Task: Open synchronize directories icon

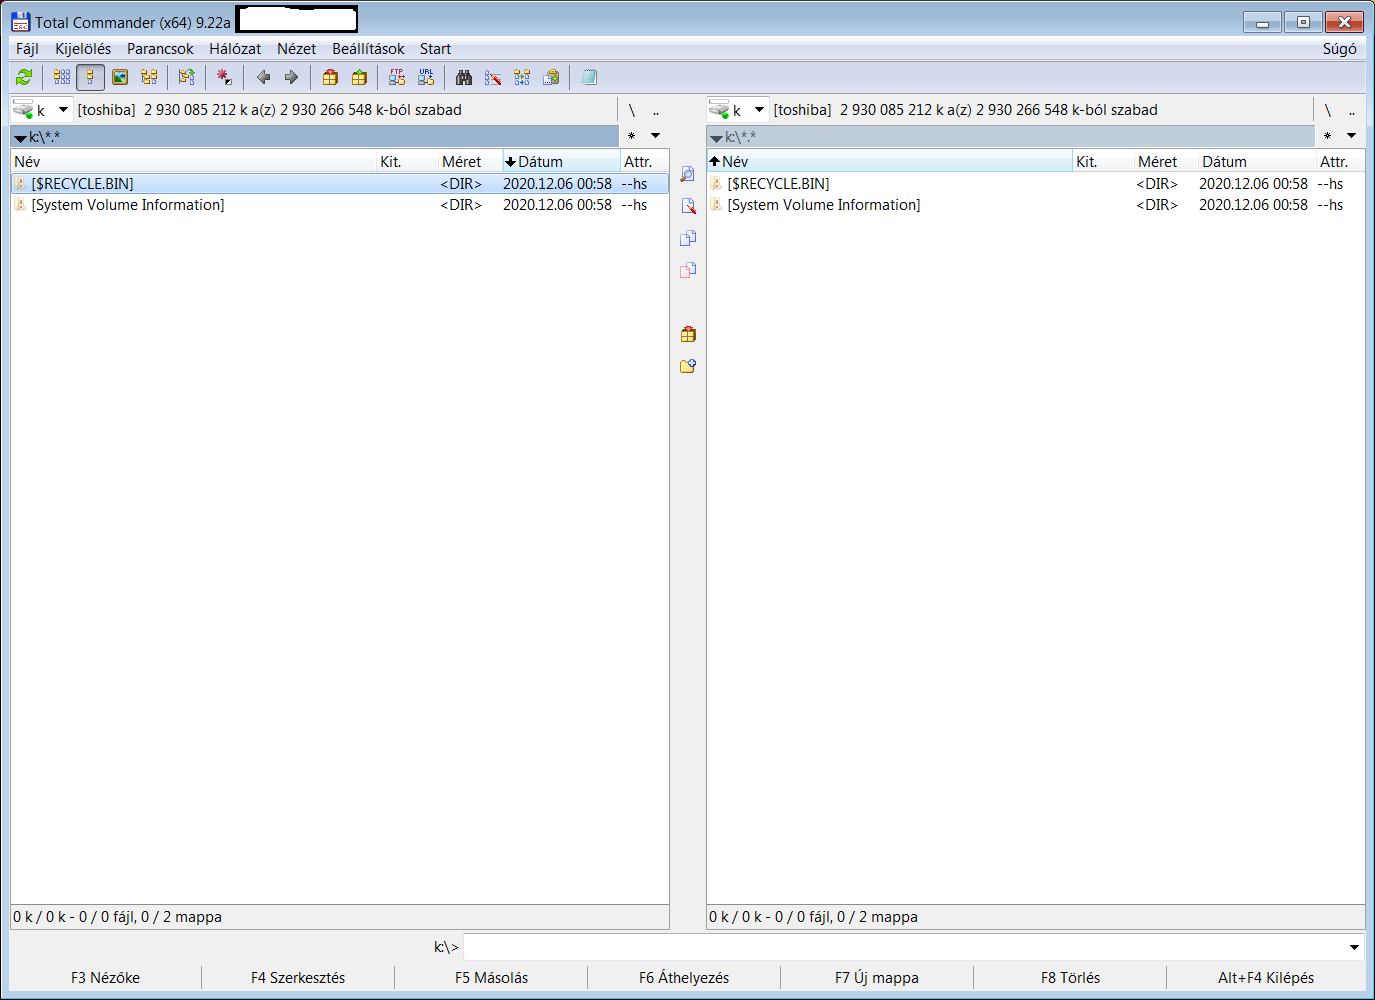Action: 522,77
